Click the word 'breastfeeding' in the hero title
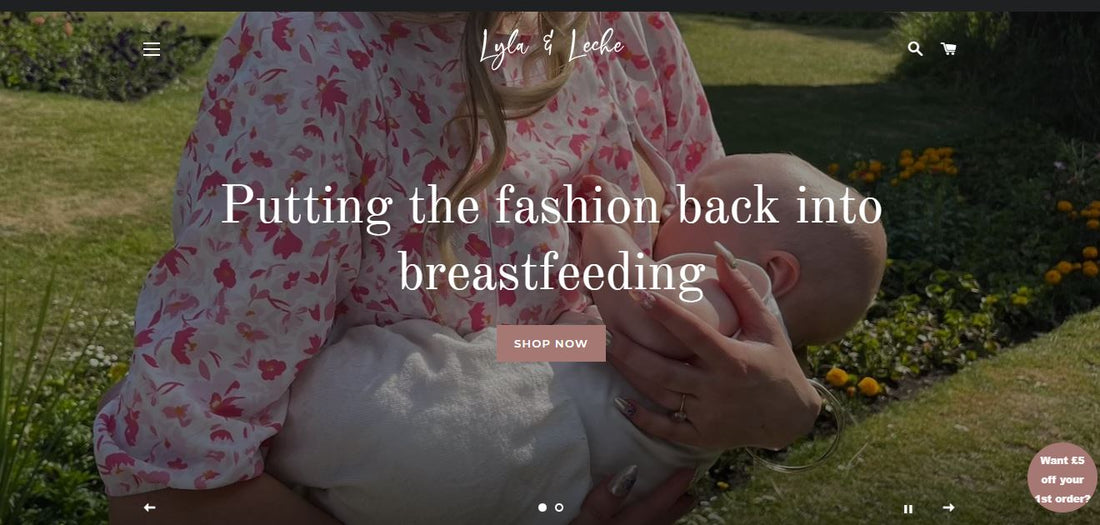This screenshot has width=1100, height=525. click(552, 273)
